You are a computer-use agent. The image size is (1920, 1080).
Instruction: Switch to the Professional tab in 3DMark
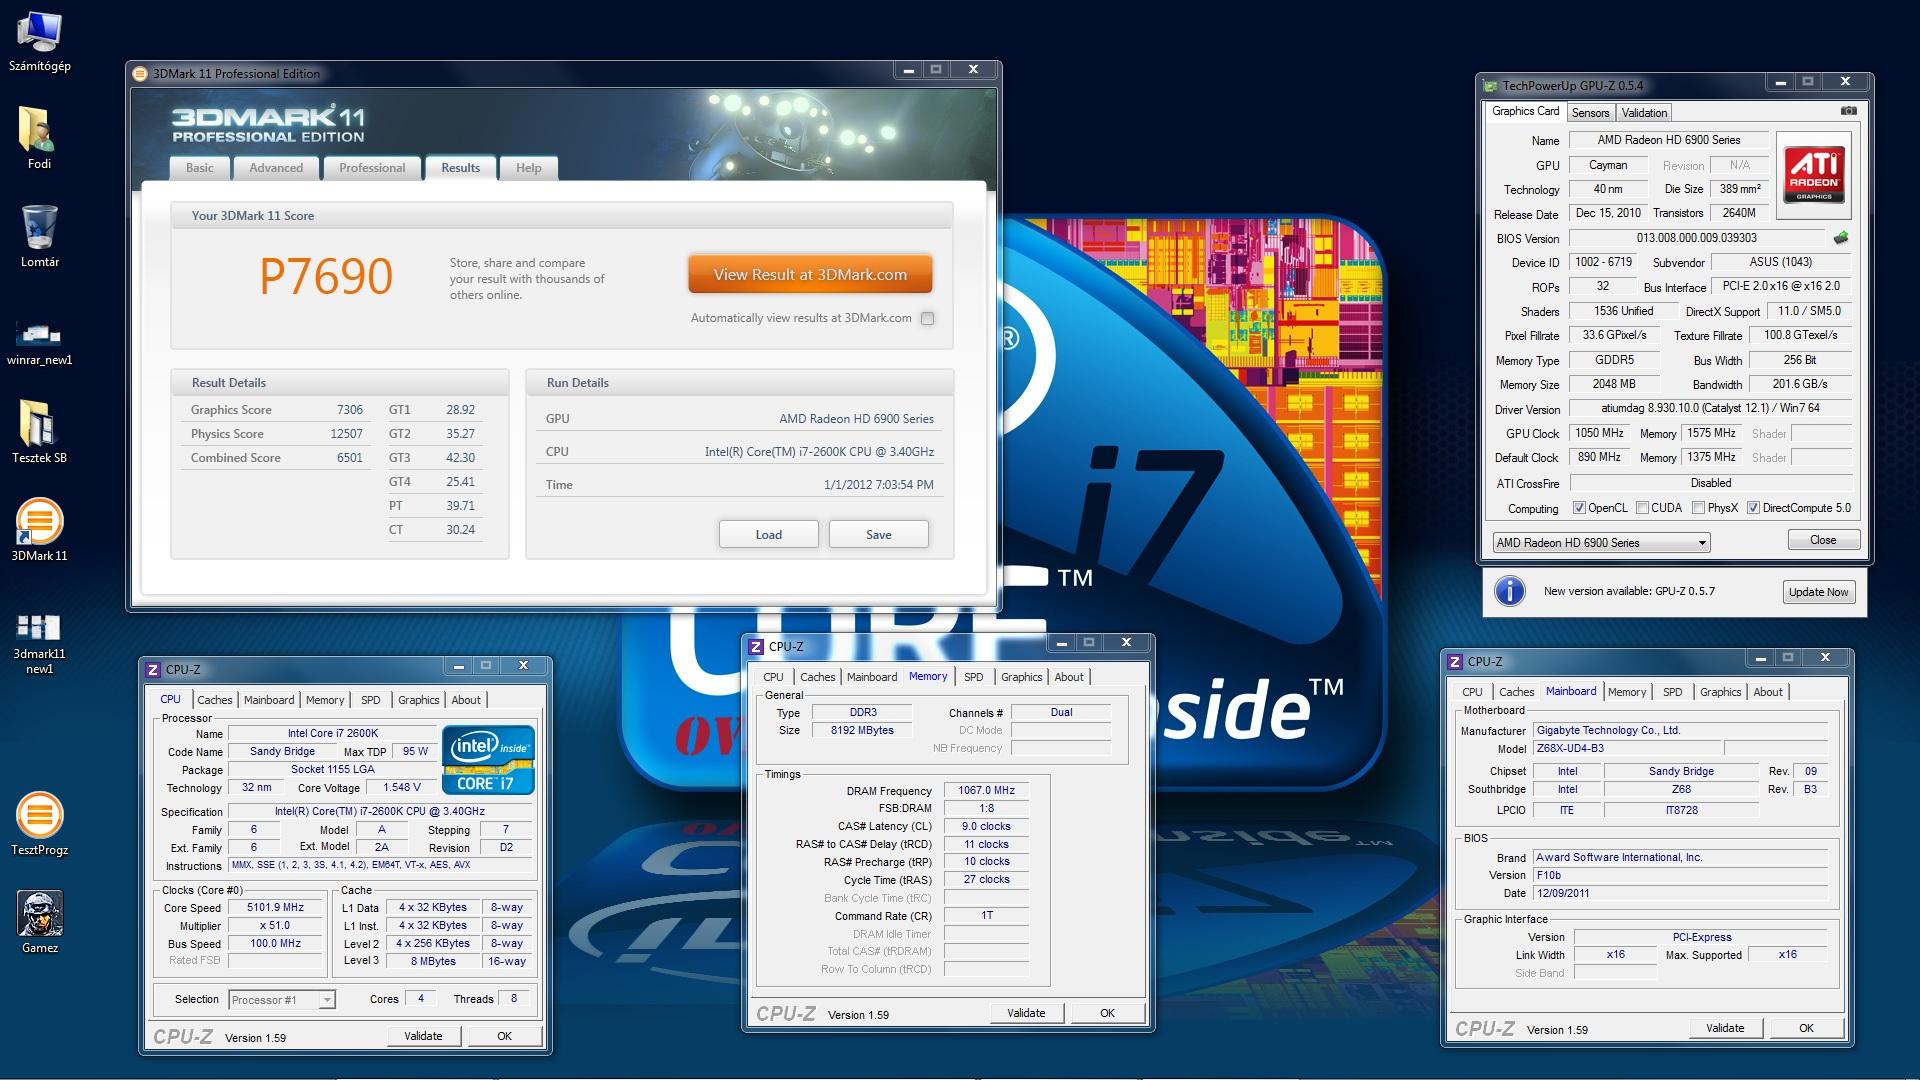[372, 168]
